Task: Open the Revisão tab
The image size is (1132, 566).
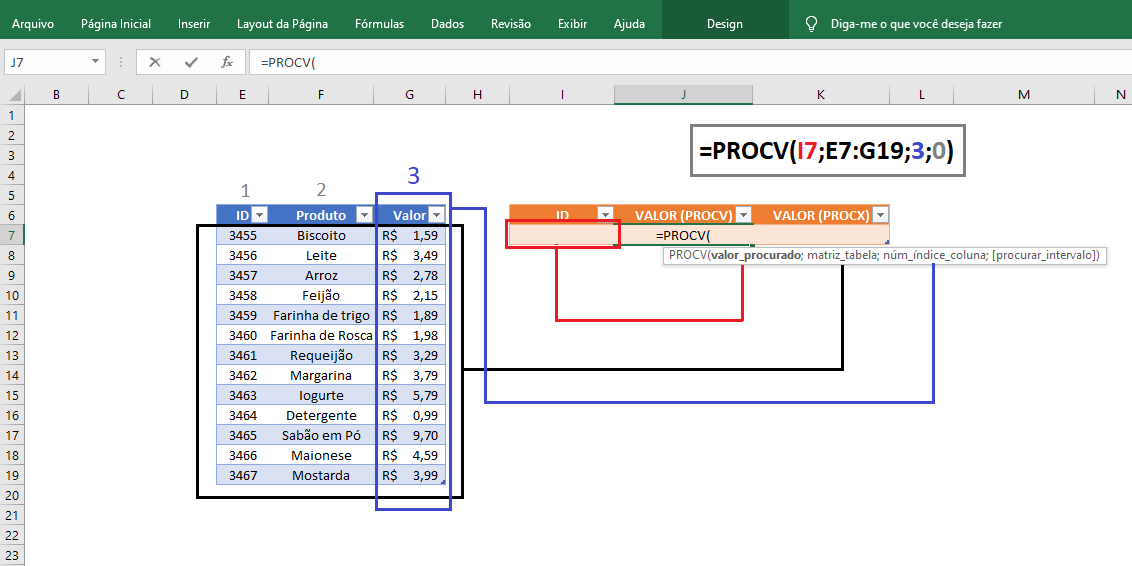Action: tap(511, 24)
